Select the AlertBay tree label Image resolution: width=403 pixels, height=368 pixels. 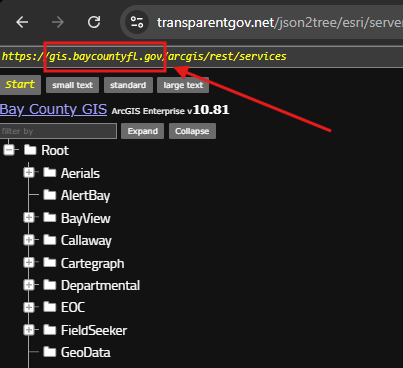[85, 196]
